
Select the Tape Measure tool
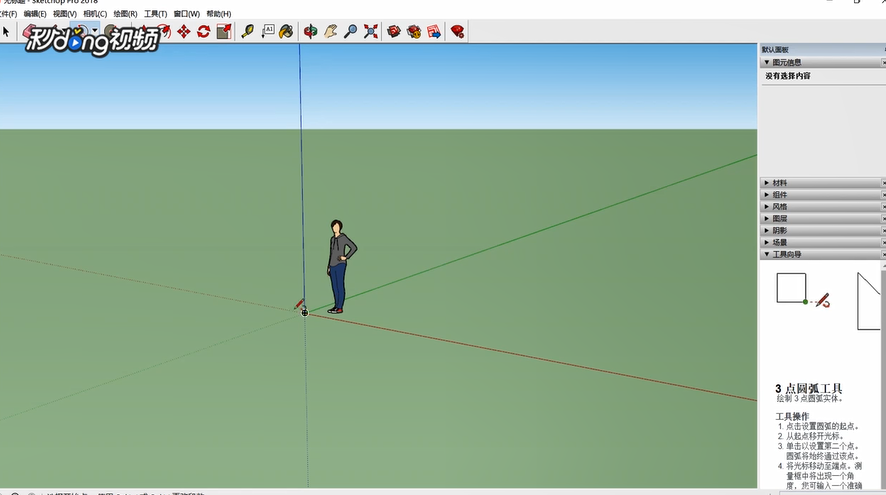click(x=247, y=32)
